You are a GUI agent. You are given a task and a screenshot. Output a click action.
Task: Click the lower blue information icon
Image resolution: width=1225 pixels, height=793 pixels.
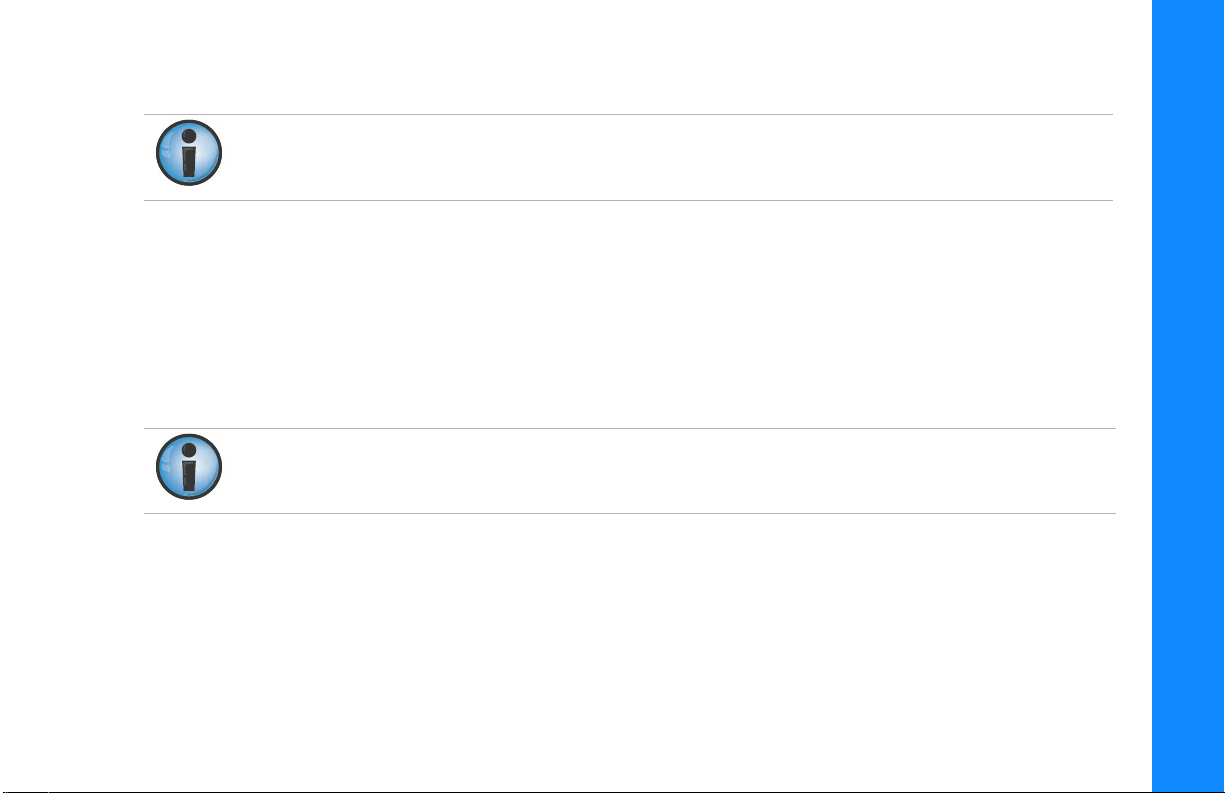(x=188, y=467)
